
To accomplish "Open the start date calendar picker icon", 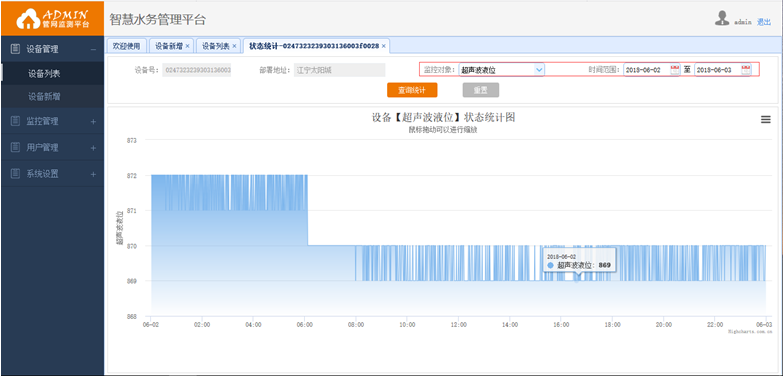I will (x=674, y=70).
